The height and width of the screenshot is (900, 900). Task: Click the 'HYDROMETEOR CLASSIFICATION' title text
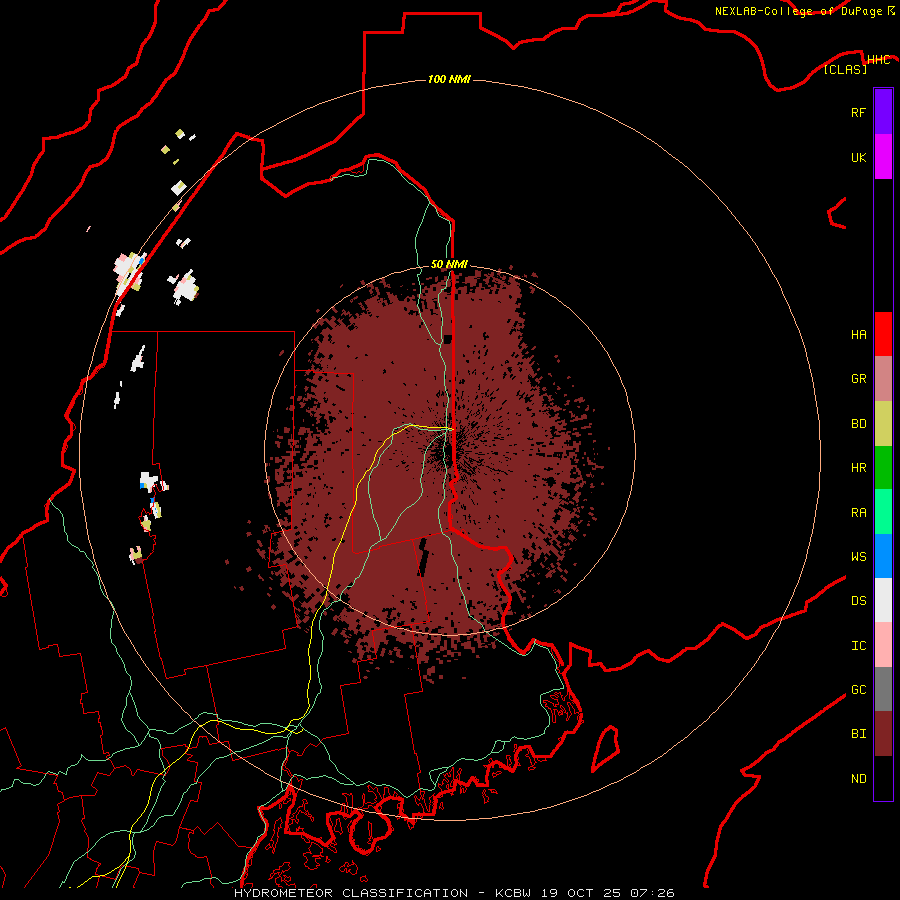tap(351, 893)
